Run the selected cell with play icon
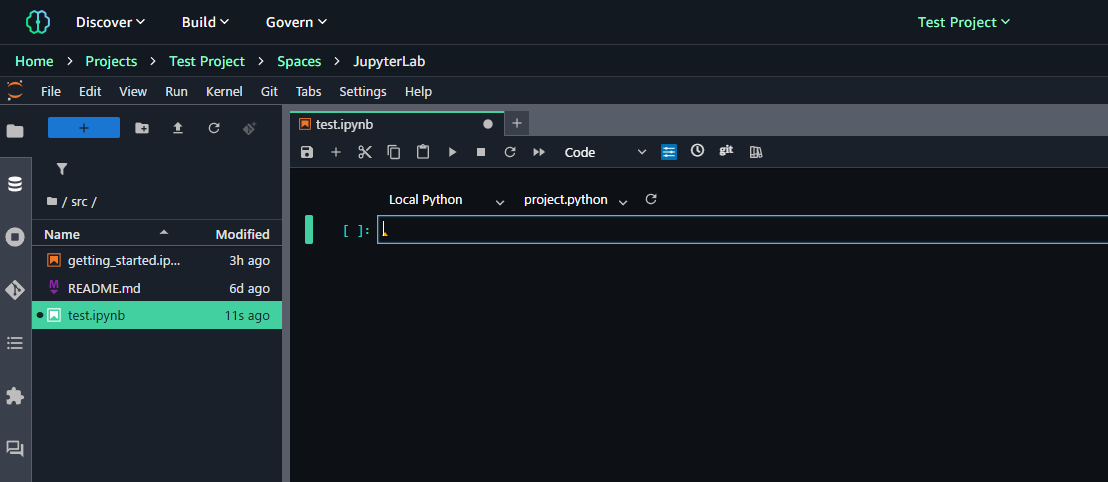Viewport: 1108px width, 482px height. pos(452,152)
